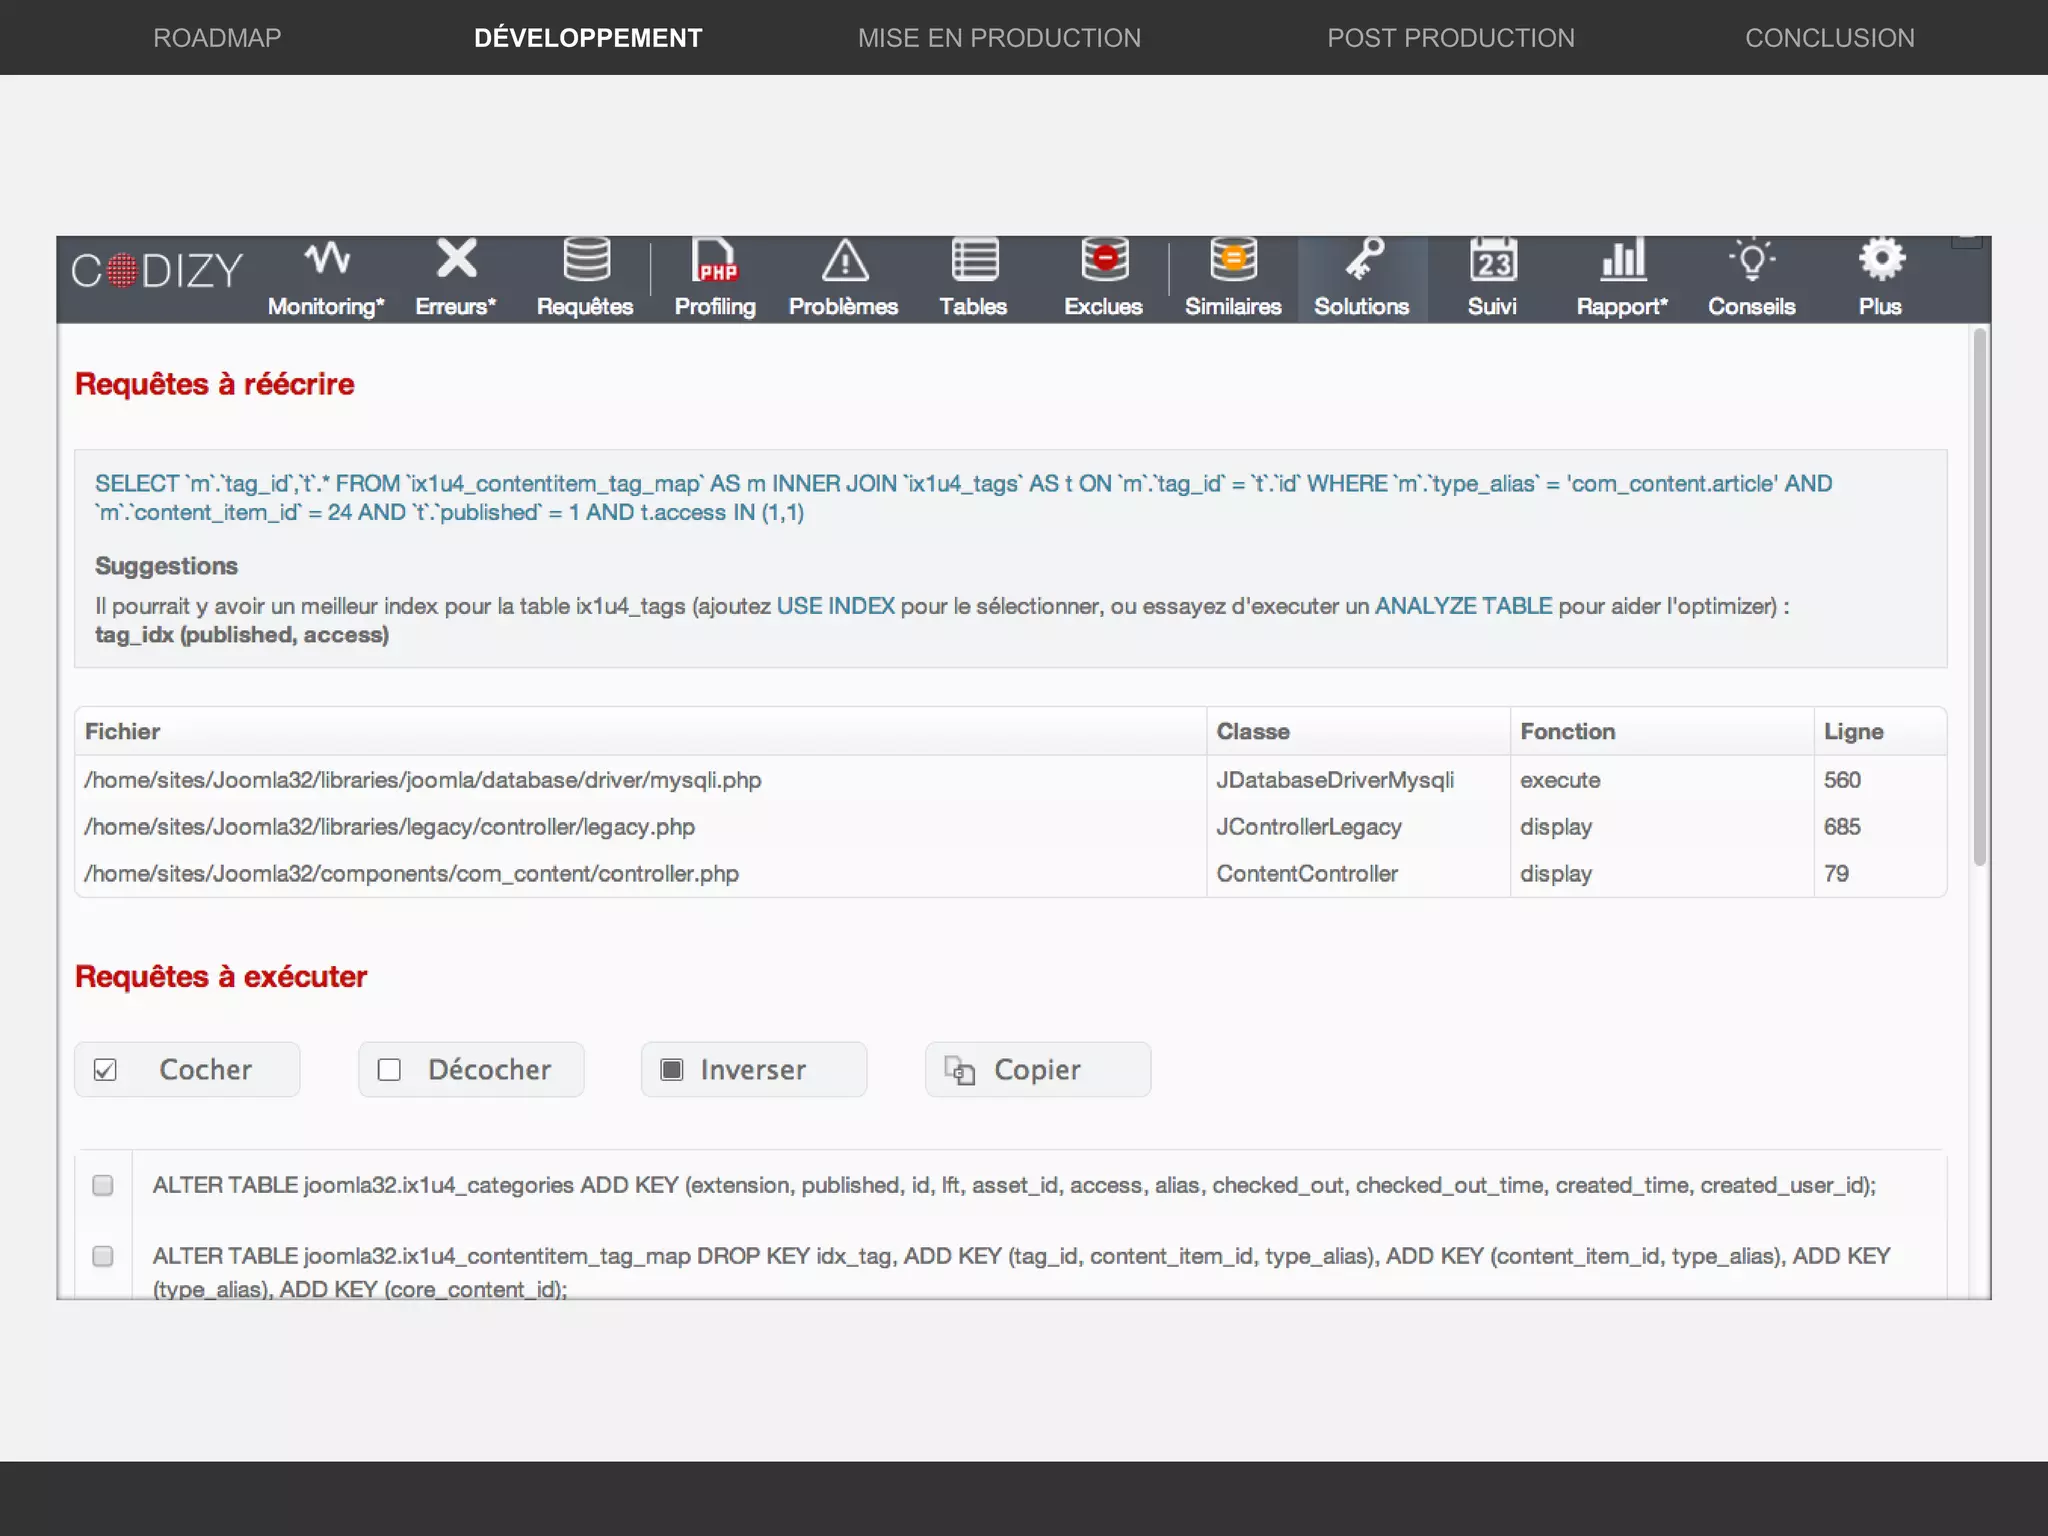
Task: Tick the ix1u4_contentitem_tag_map ALTER TABLE checkbox
Action: click(103, 1256)
